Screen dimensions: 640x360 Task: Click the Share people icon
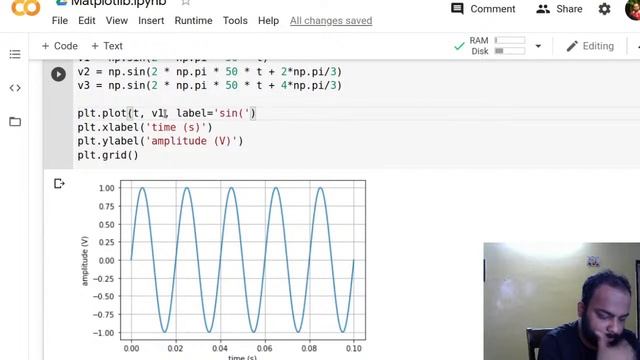click(543, 9)
